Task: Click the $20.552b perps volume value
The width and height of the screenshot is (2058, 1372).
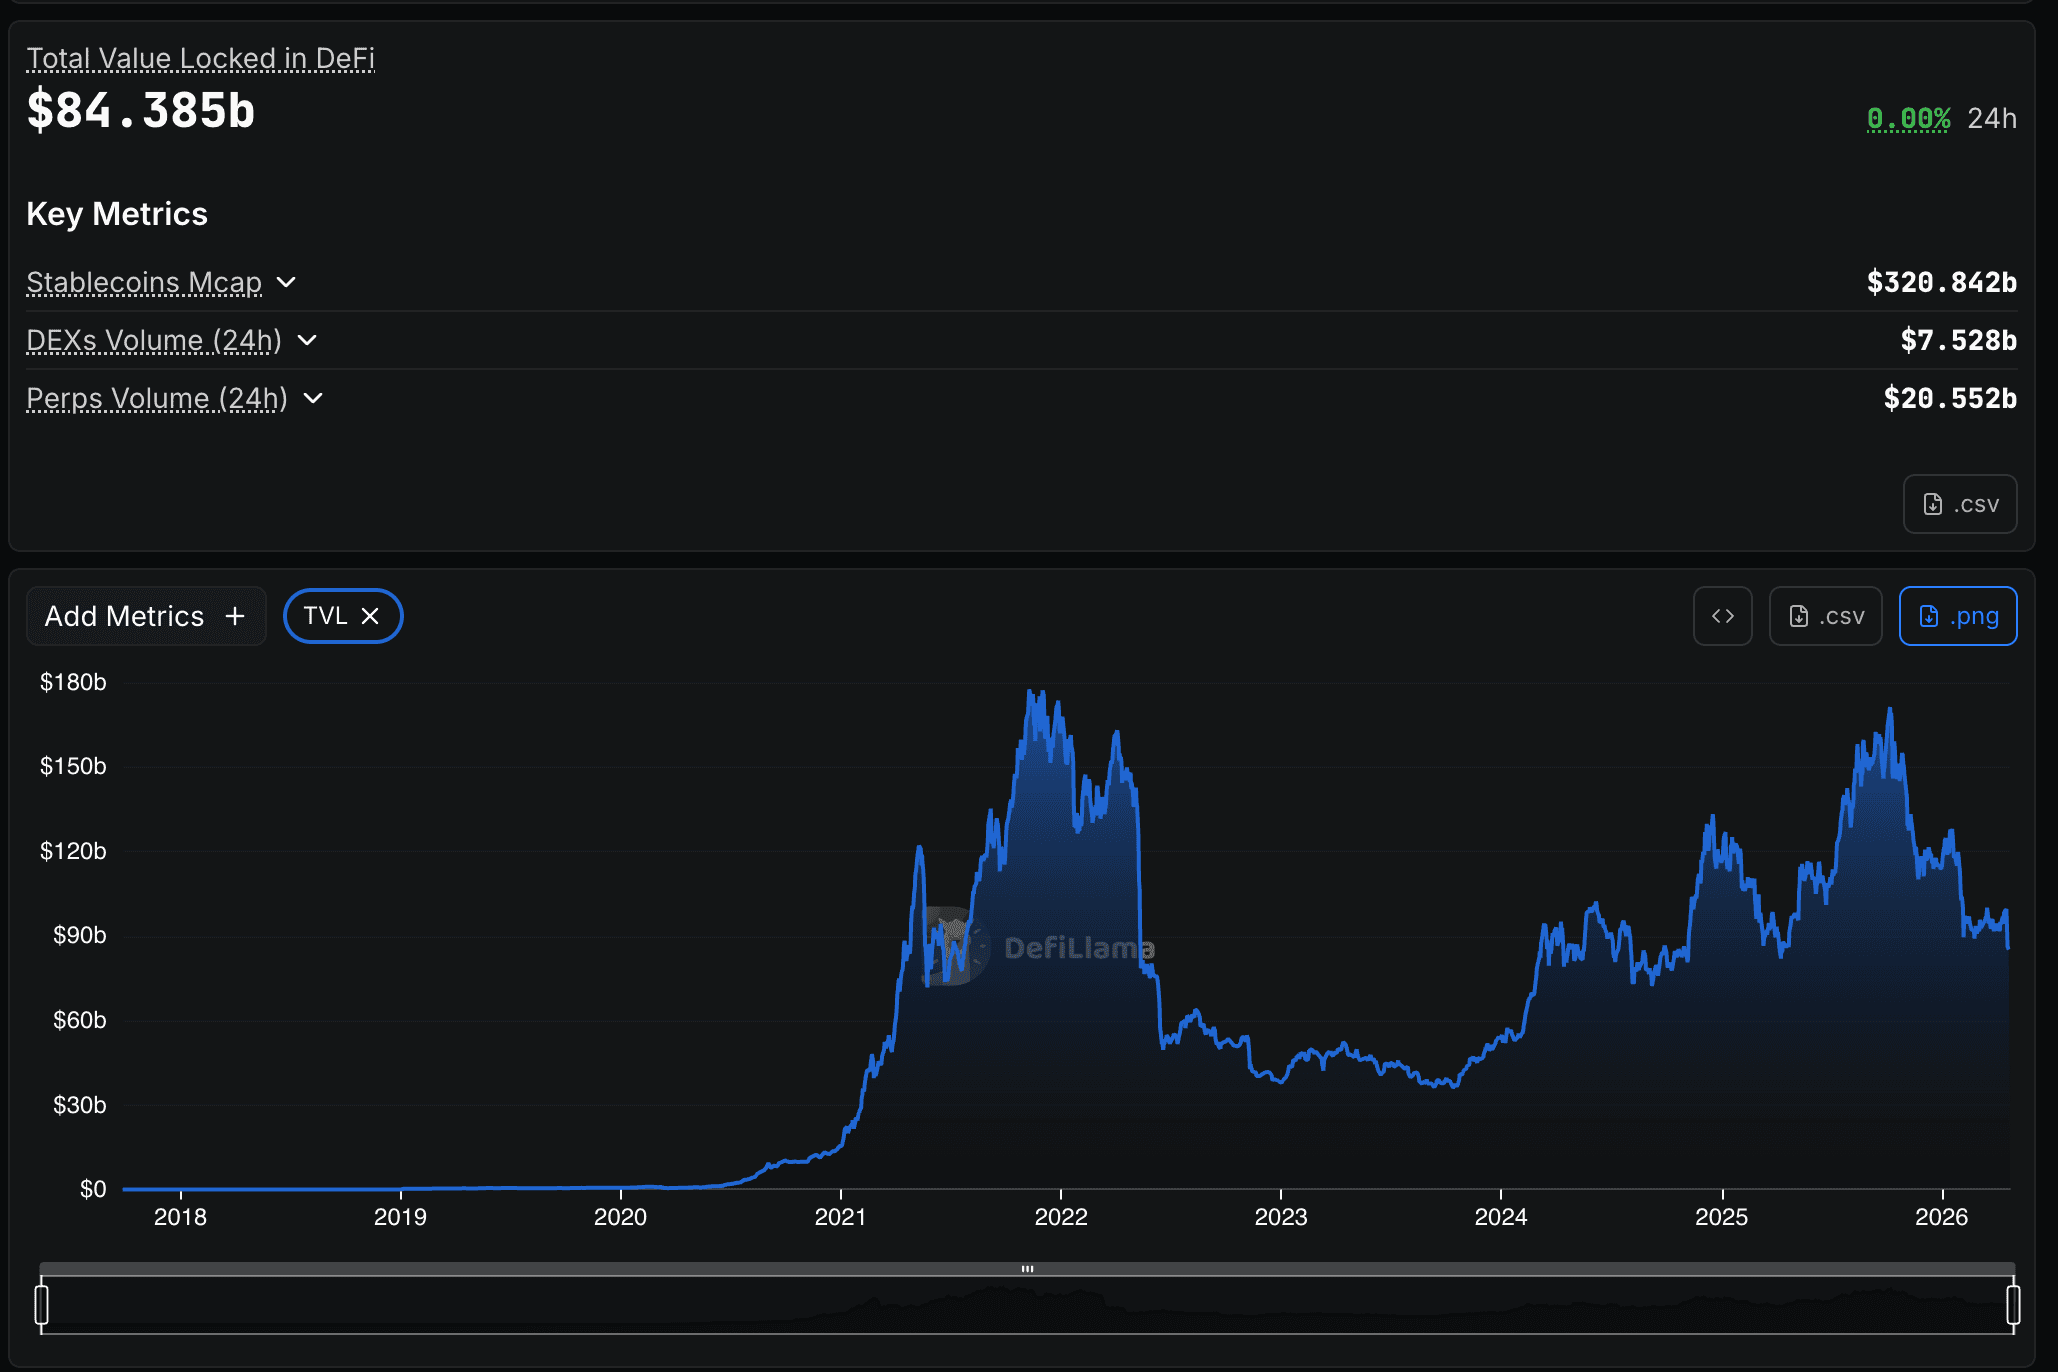Action: 1950,398
